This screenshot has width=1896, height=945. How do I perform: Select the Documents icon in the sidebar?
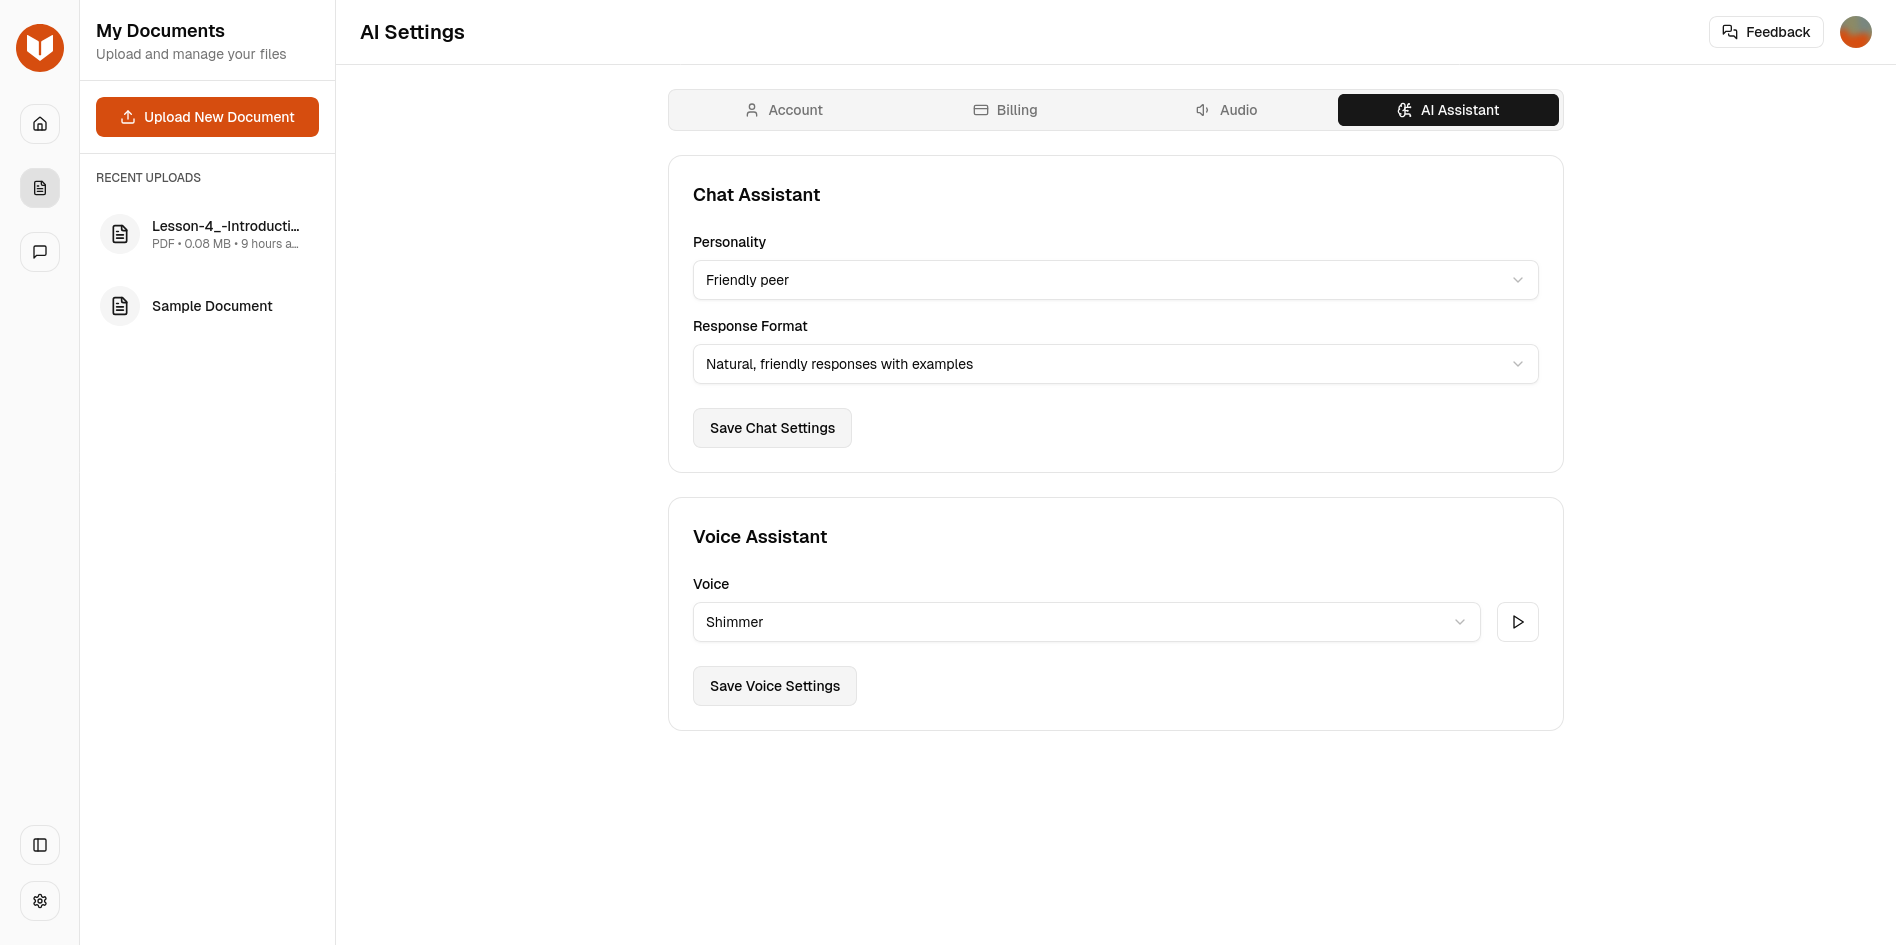click(39, 188)
